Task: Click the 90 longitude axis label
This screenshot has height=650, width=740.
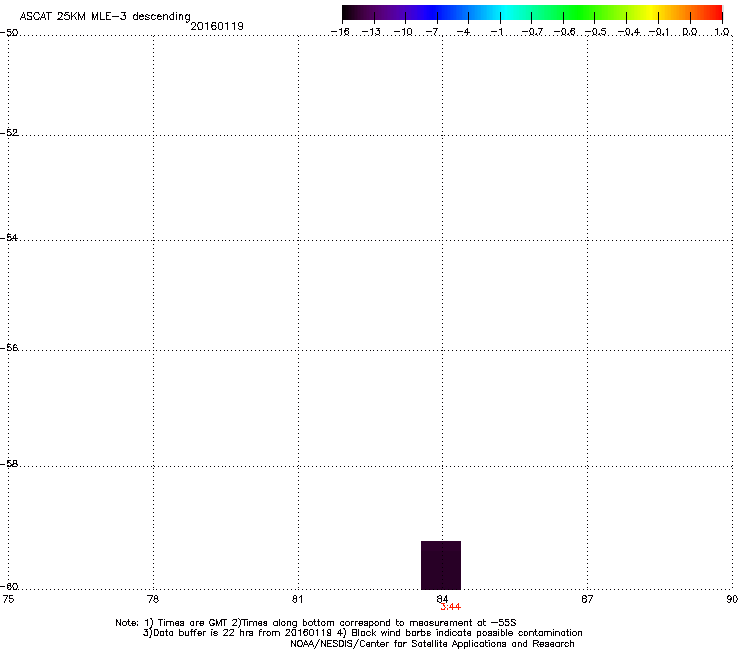Action: (x=732, y=599)
